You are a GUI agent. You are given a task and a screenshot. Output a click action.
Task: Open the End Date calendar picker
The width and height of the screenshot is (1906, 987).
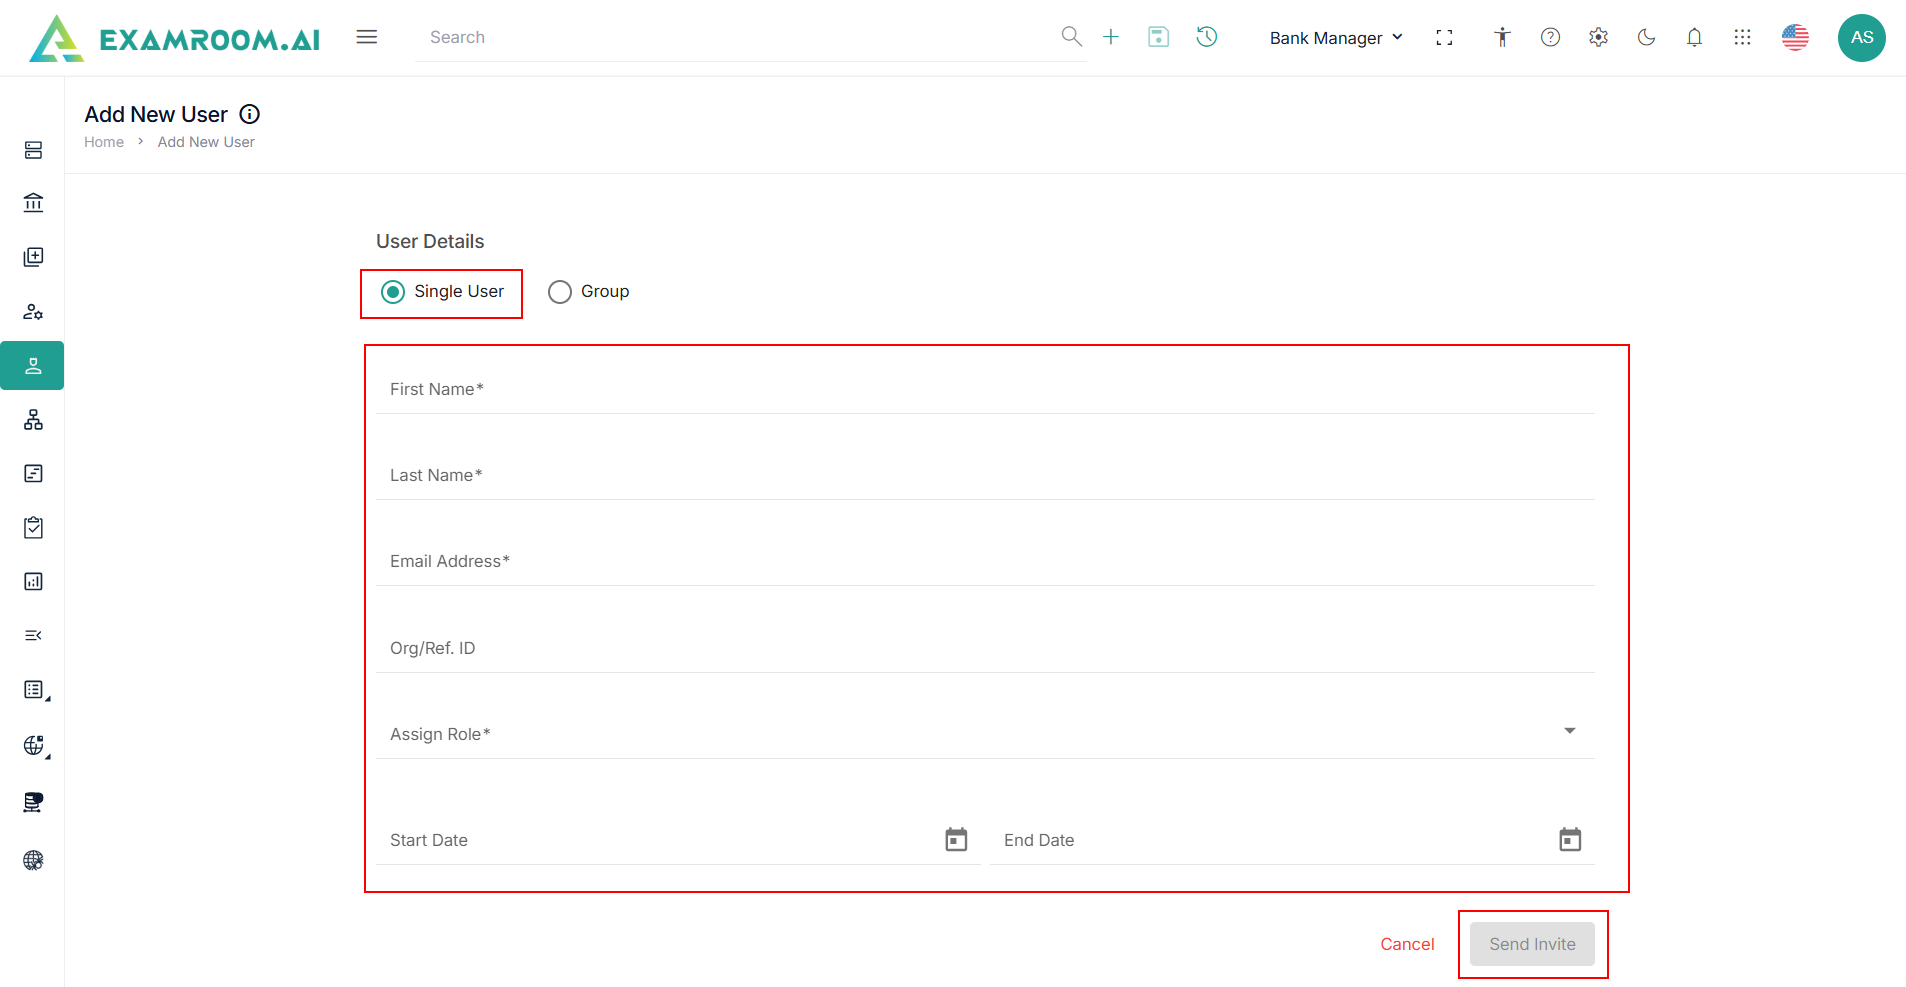coord(1570,840)
